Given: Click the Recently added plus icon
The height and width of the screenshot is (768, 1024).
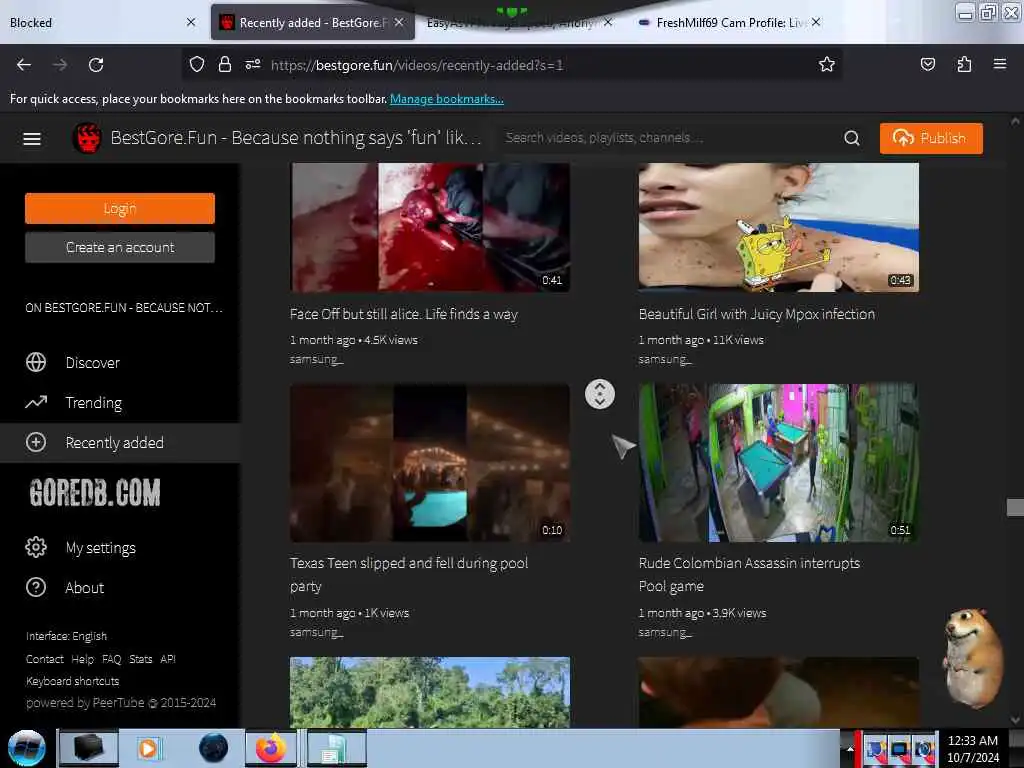Looking at the screenshot, I should [36, 442].
